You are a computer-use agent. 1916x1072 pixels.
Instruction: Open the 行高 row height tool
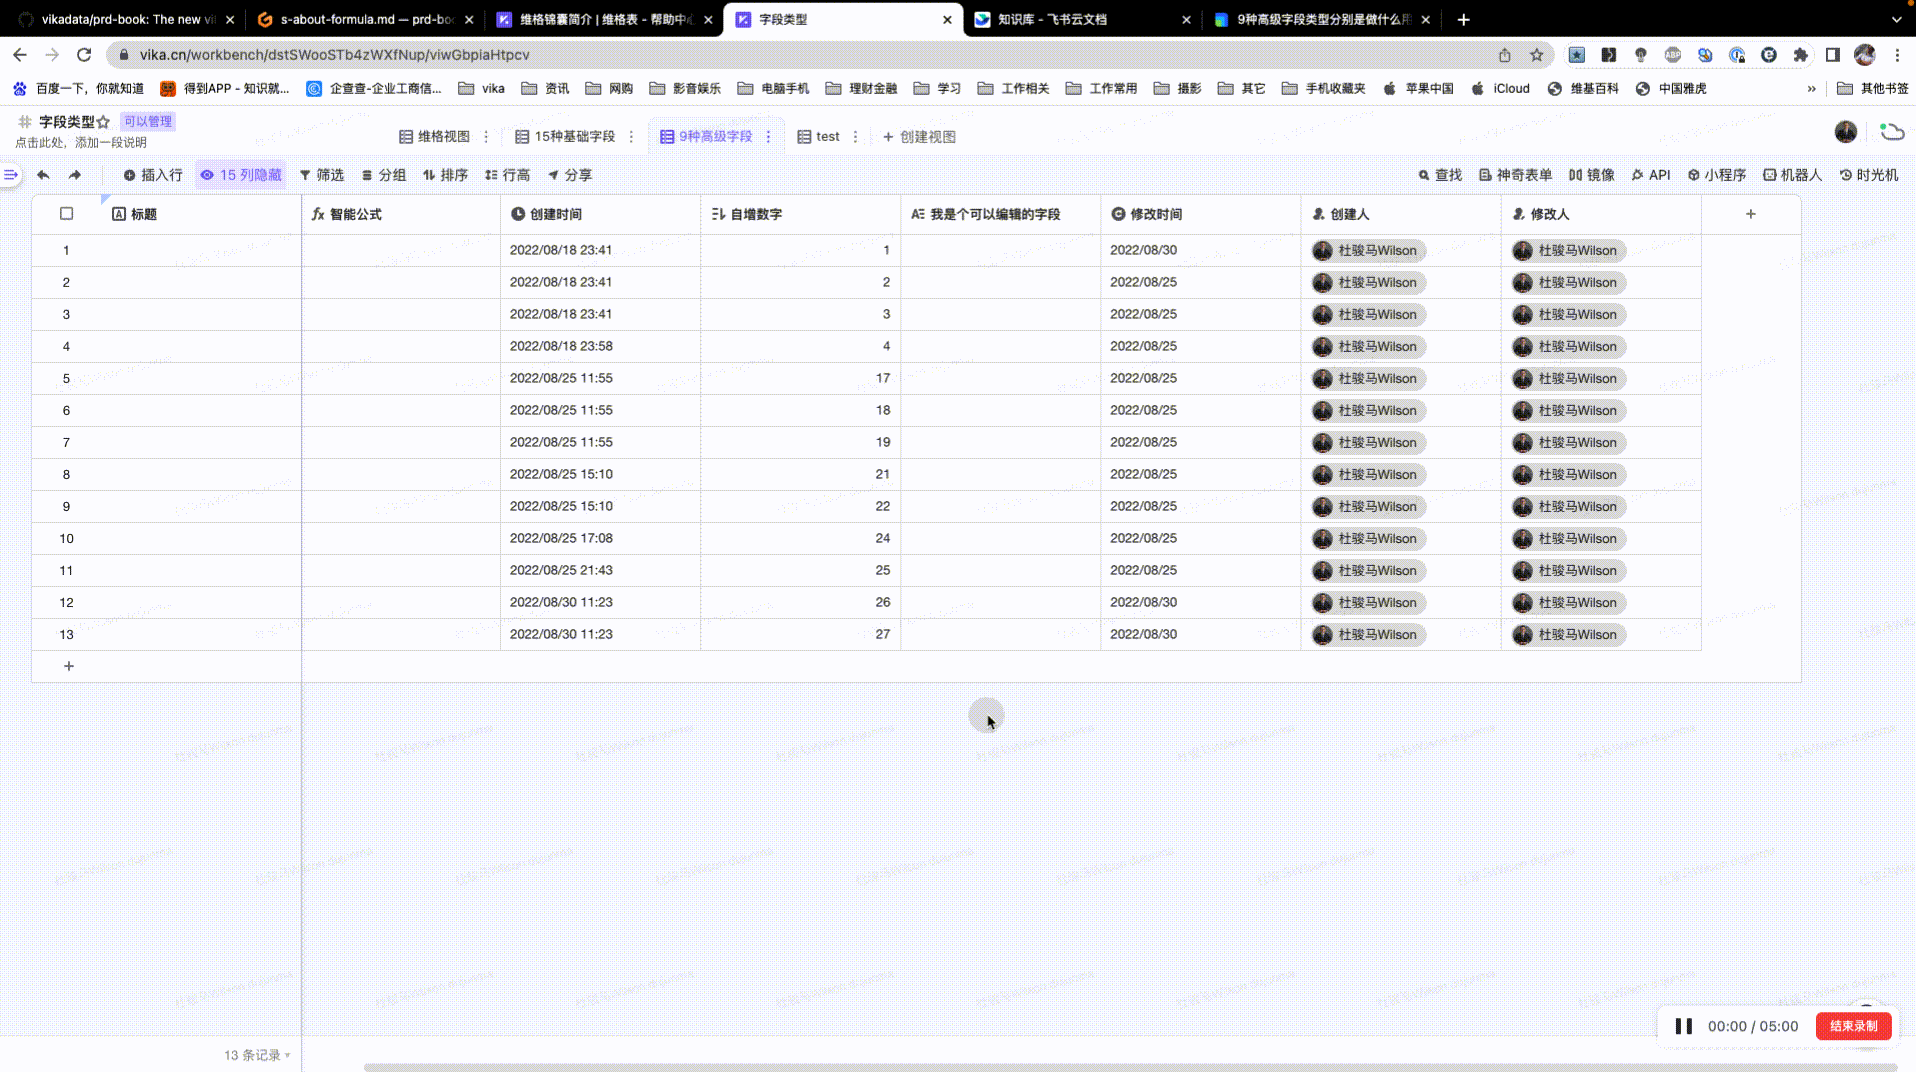coord(508,175)
